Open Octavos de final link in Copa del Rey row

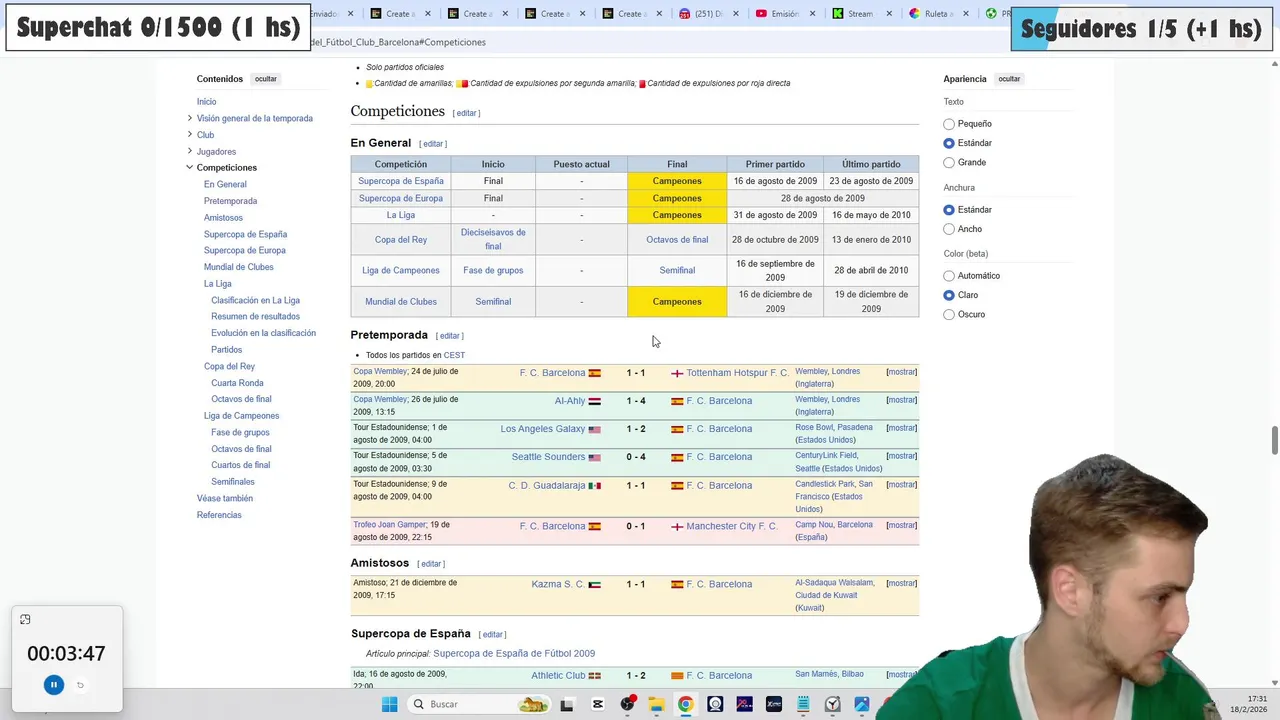pos(677,240)
